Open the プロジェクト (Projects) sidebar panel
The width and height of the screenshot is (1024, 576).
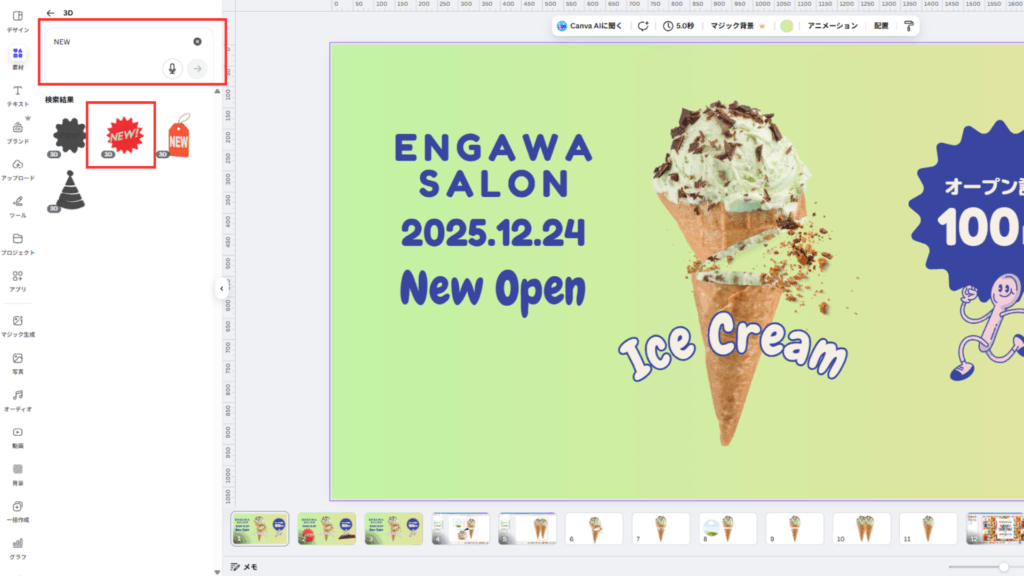[17, 242]
